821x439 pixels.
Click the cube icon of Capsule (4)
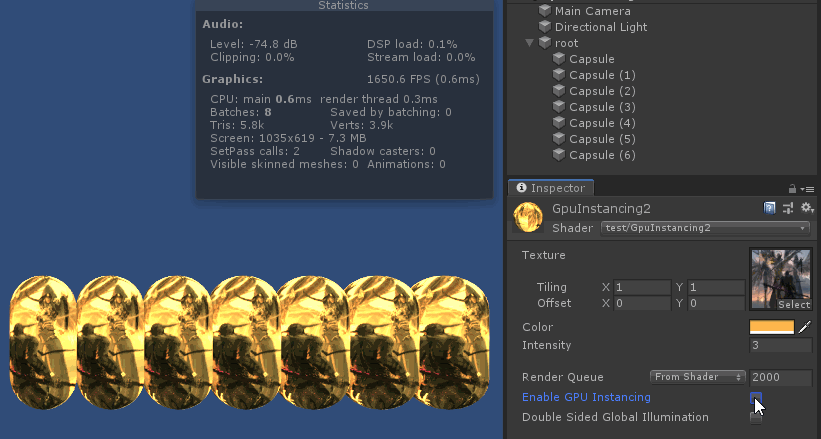tap(559, 123)
